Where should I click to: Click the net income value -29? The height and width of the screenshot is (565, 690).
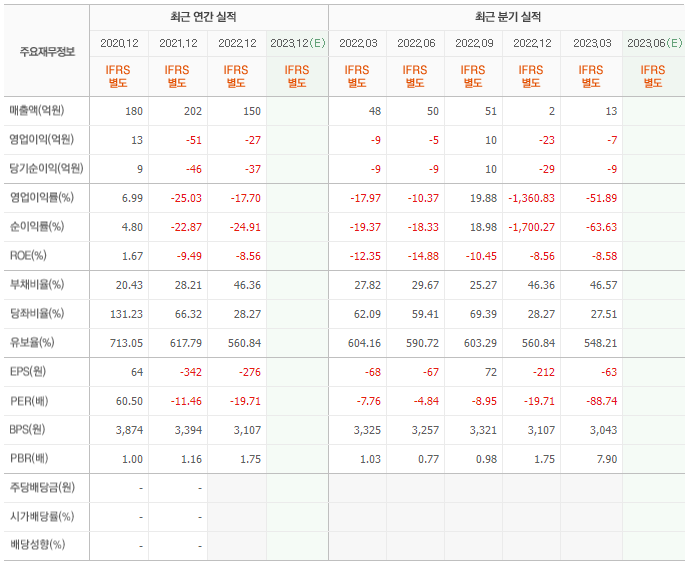coord(547,169)
